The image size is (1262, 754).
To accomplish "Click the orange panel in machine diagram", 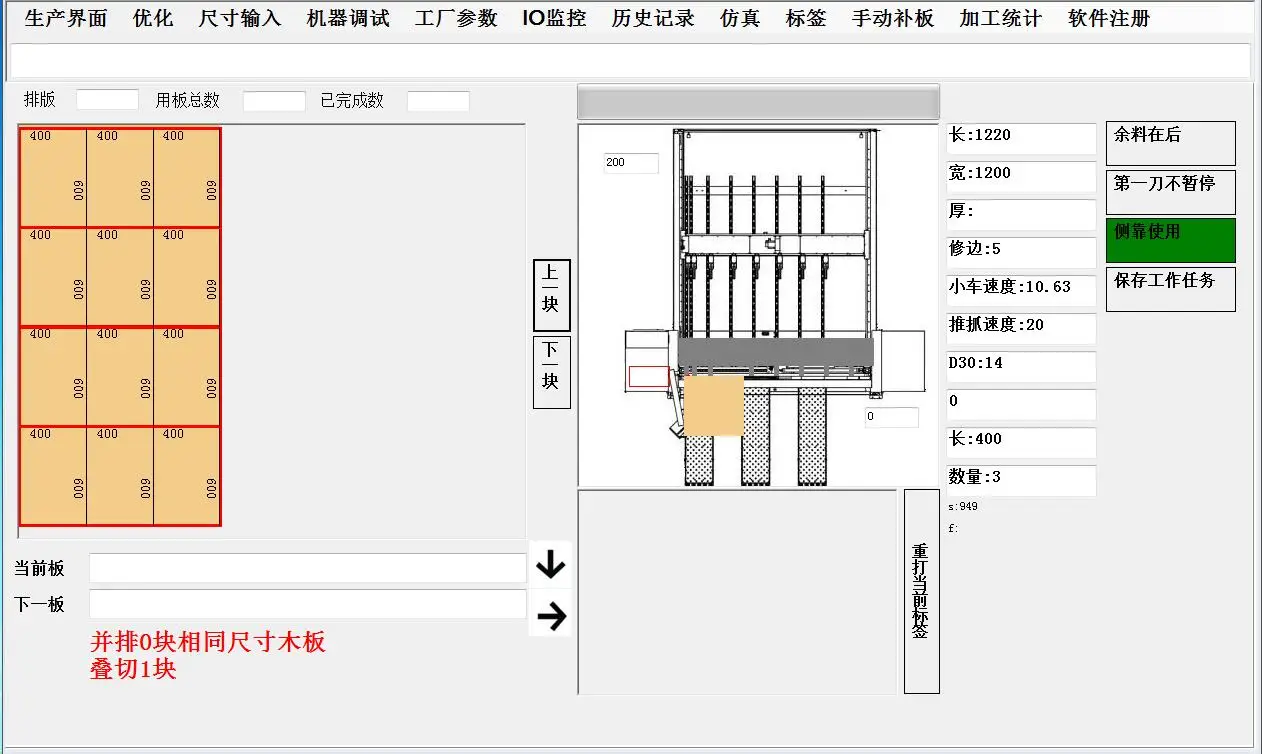I will point(713,405).
